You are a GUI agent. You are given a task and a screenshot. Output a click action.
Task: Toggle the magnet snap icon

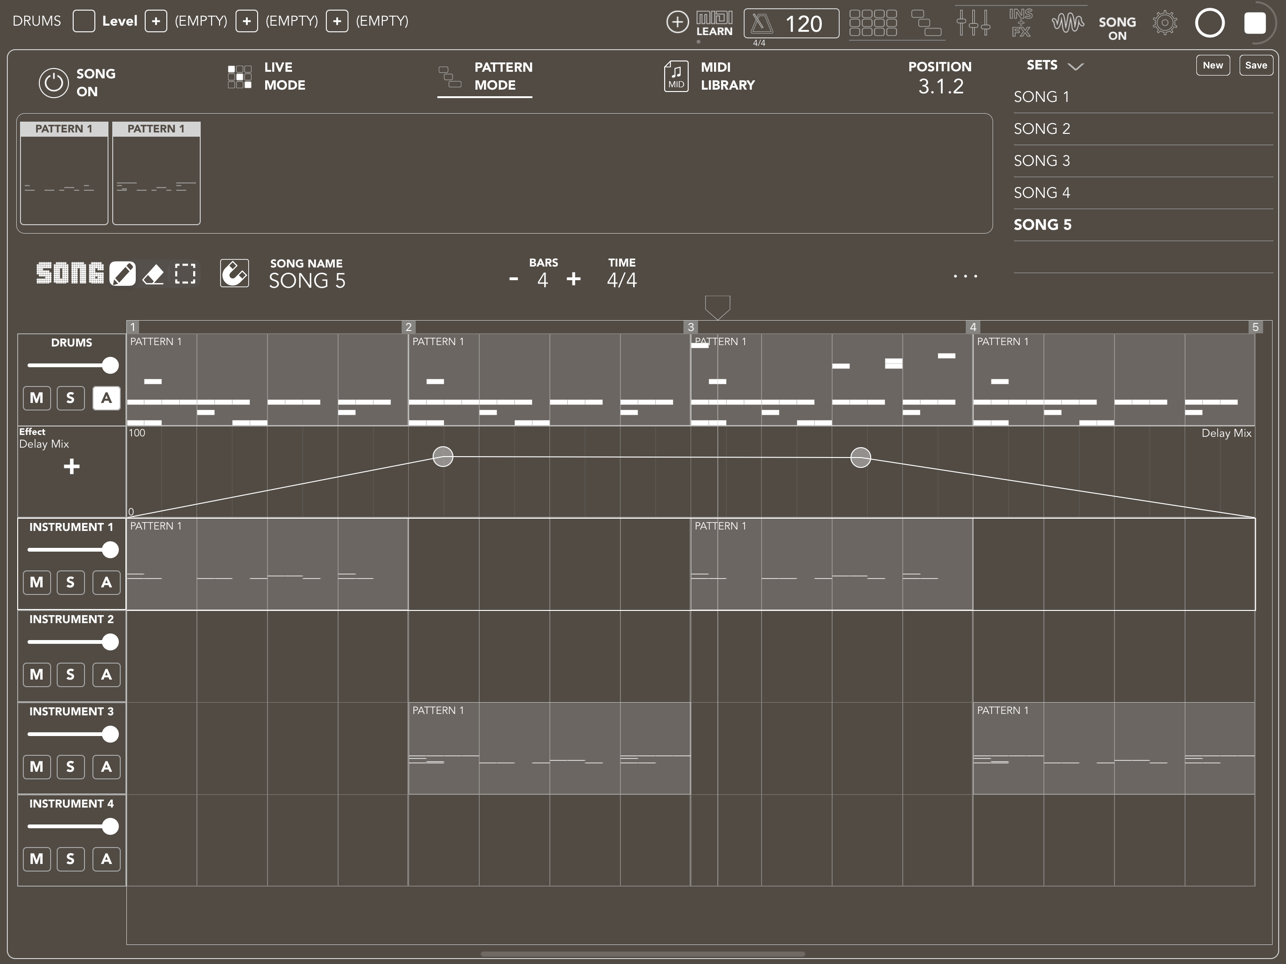pos(234,273)
